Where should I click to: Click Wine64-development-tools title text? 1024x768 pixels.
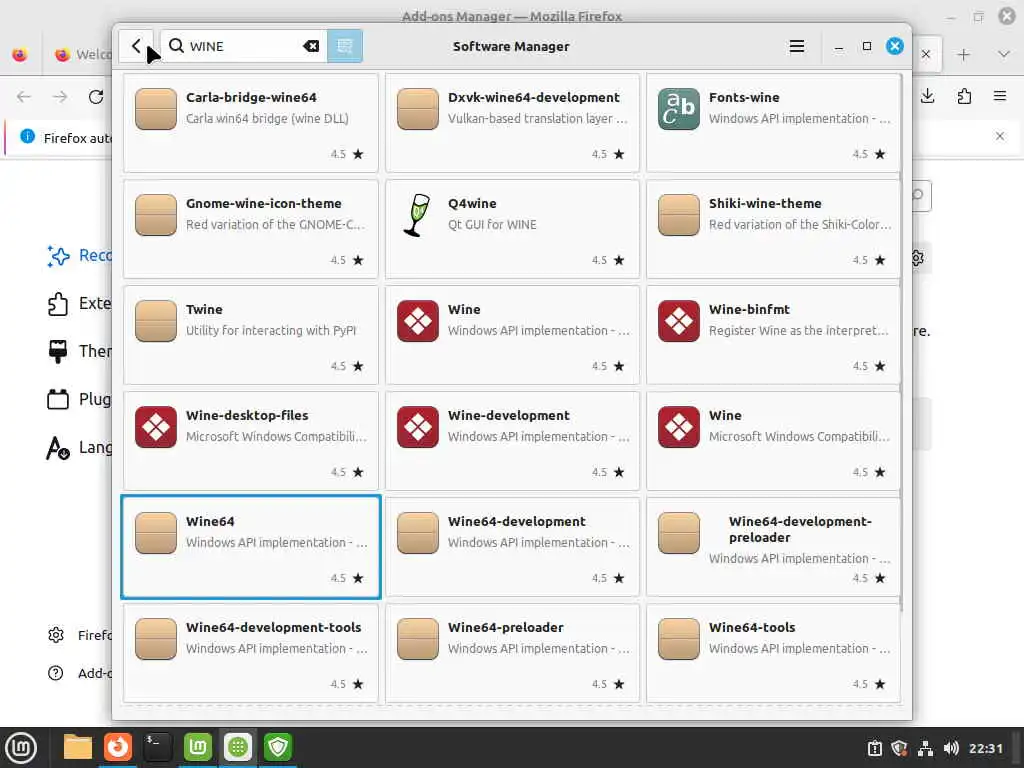coord(273,628)
